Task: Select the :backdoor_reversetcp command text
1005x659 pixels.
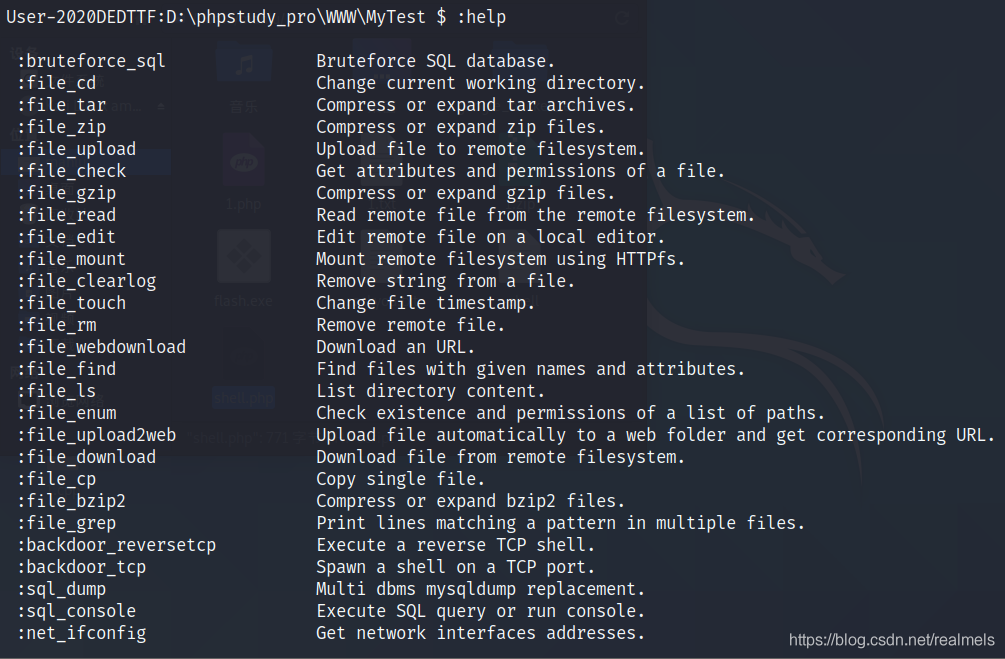Action: coord(116,546)
